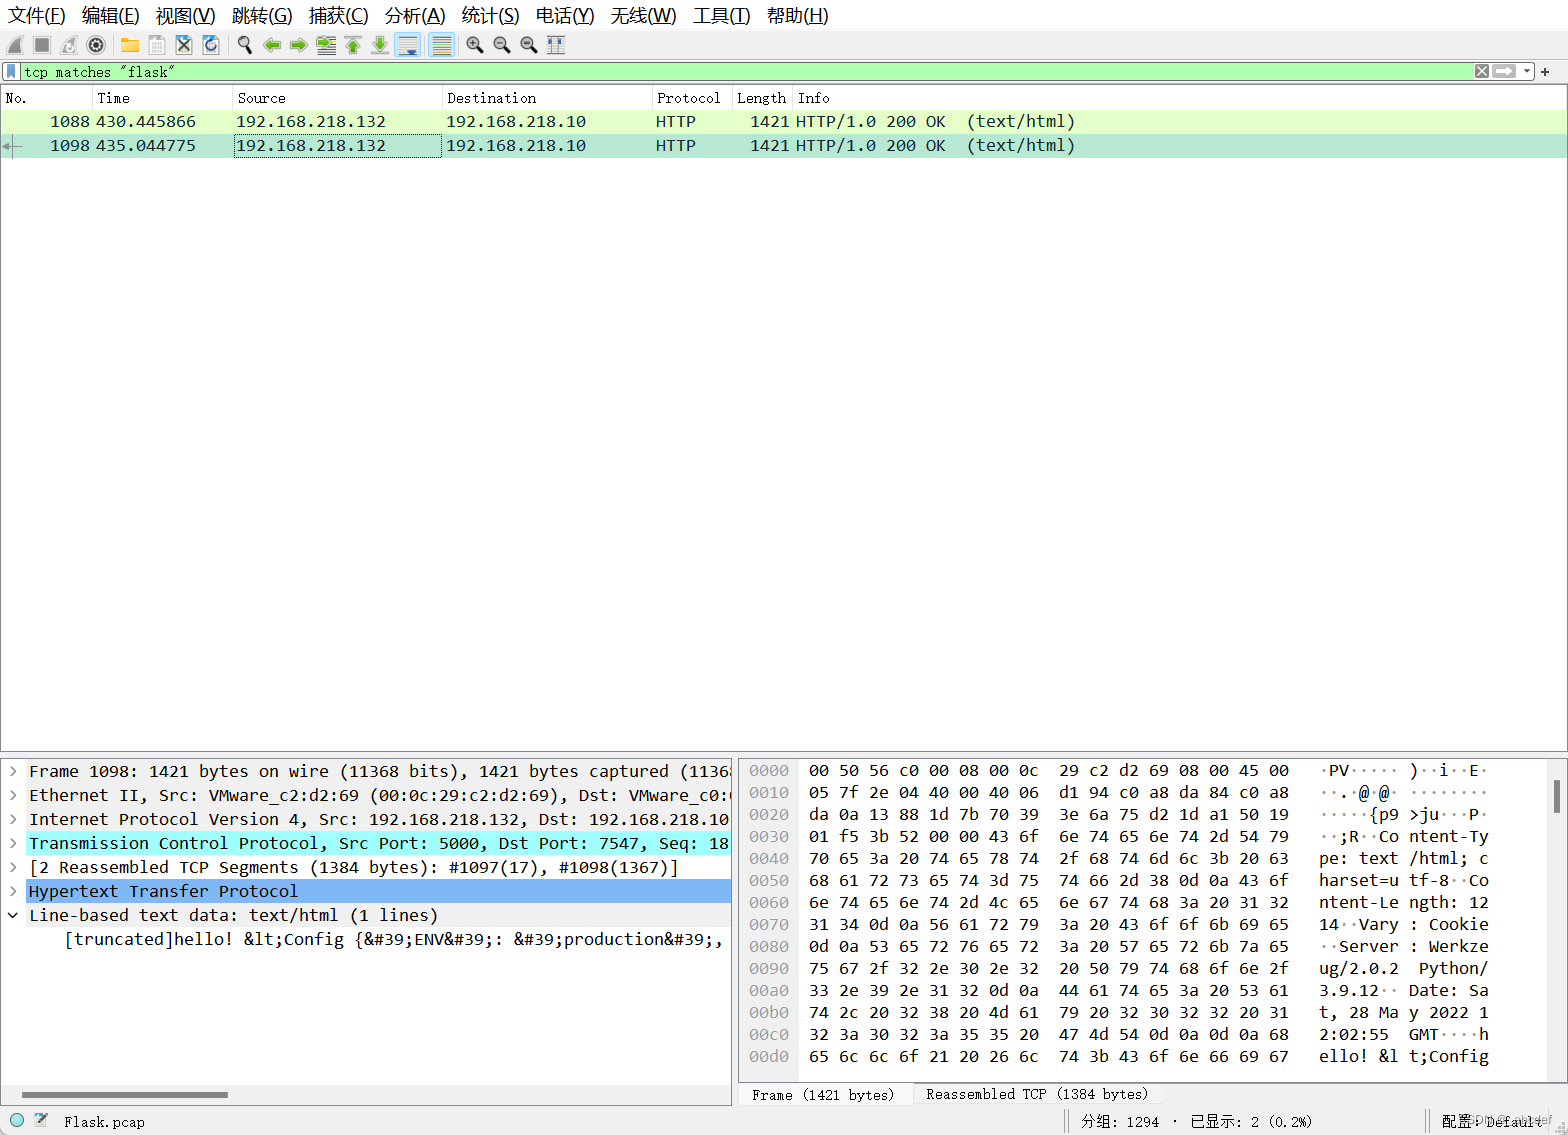Click the hex pane vertical scrollbar

tap(1557, 797)
